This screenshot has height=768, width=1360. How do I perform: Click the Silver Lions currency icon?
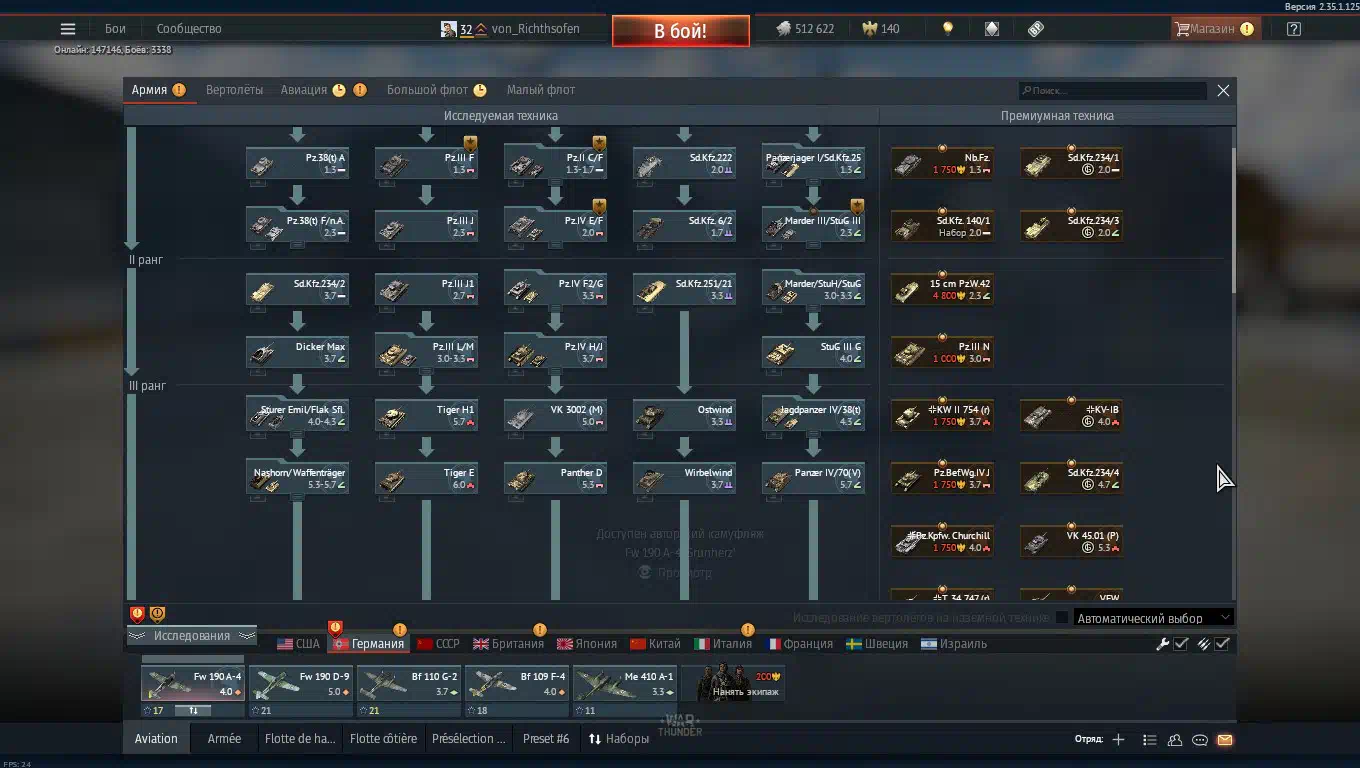[x=783, y=29]
